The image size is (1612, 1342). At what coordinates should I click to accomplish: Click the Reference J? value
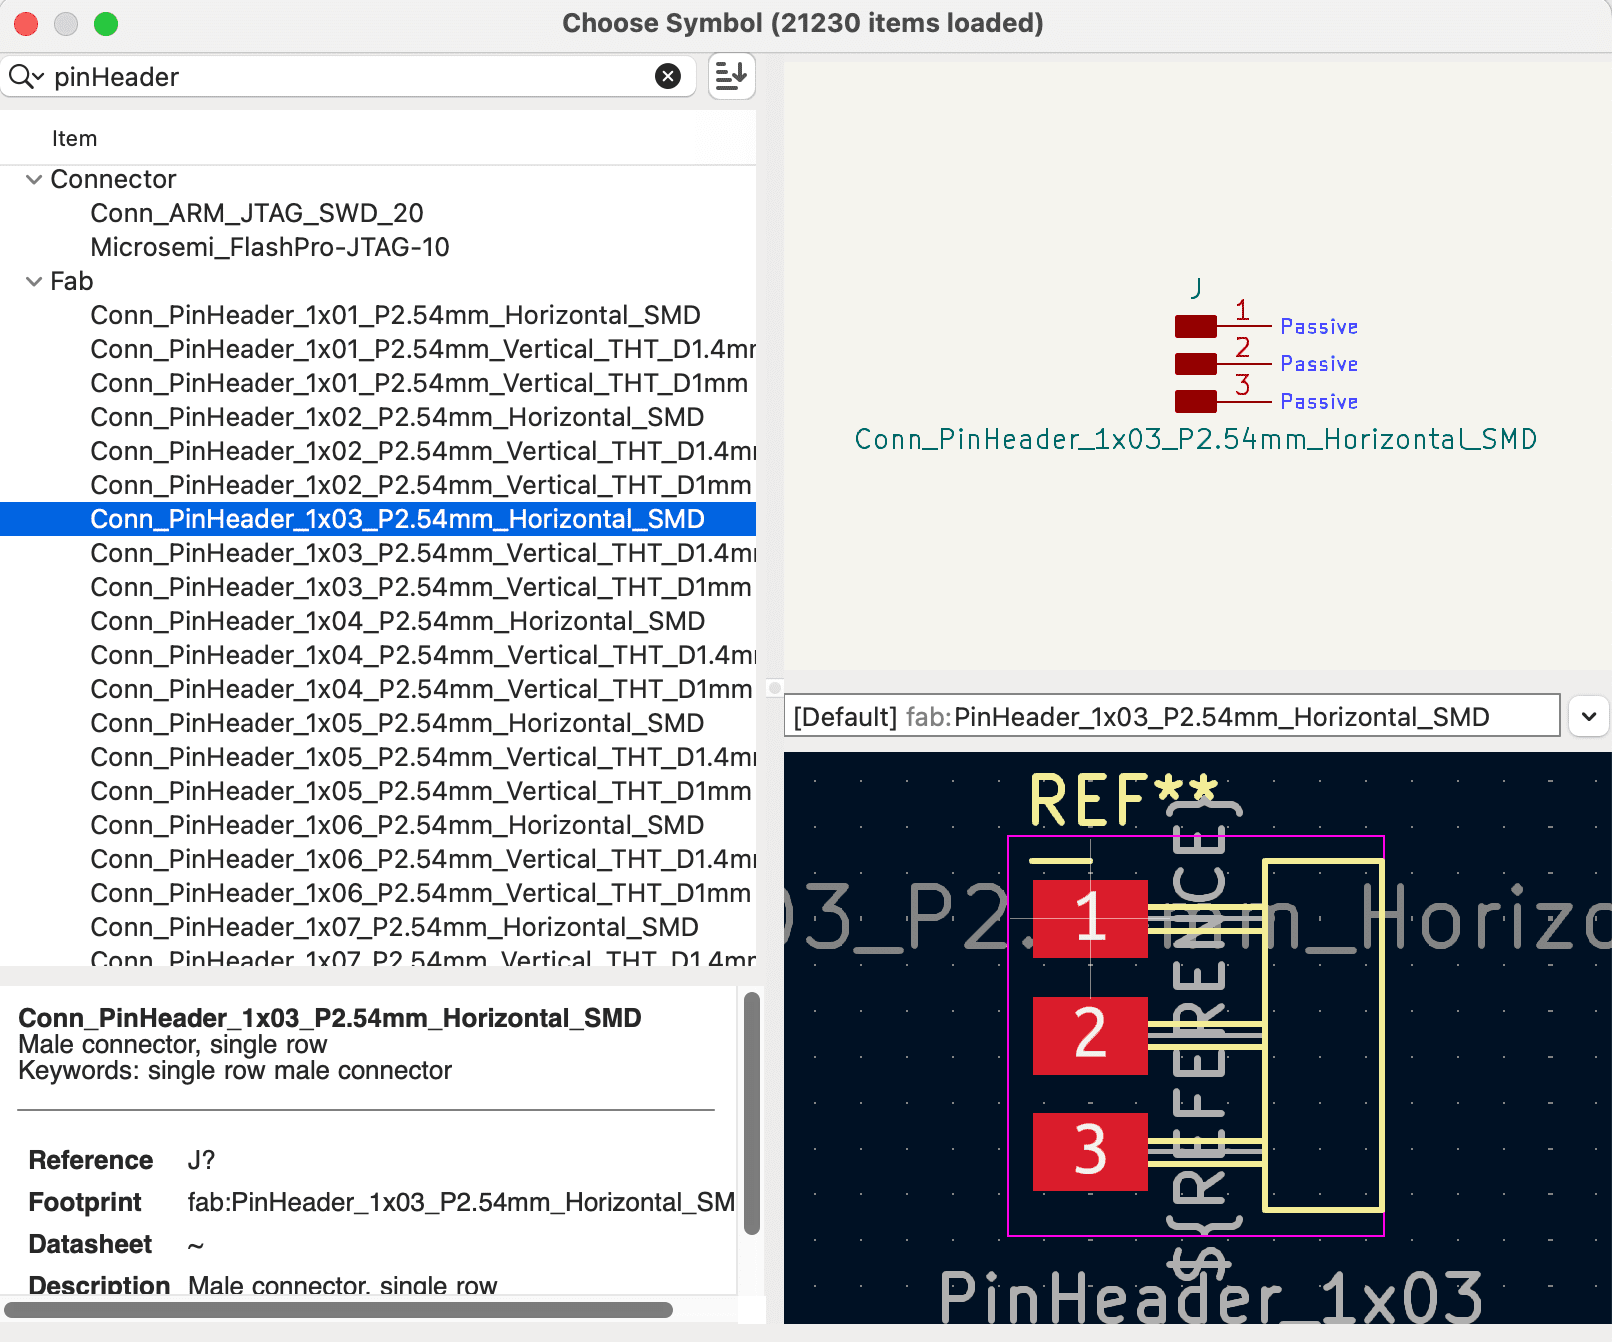[x=201, y=1160]
